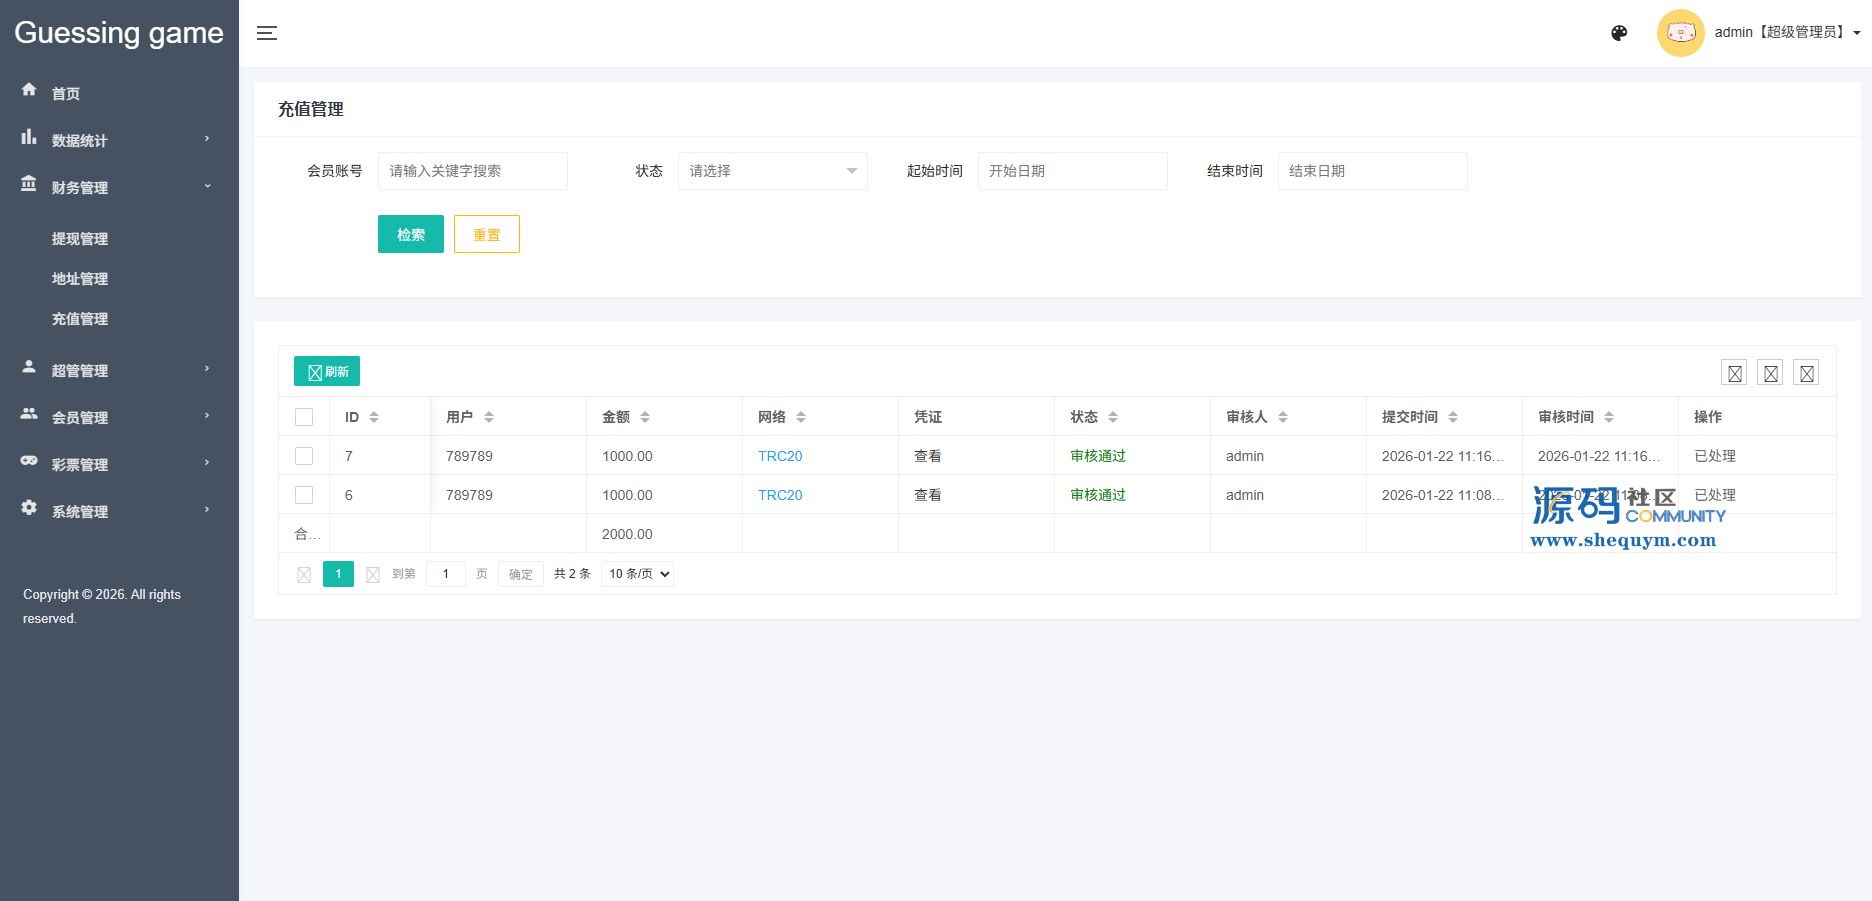Click the home icon beside 首页
The height and width of the screenshot is (901, 1872).
[x=29, y=90]
